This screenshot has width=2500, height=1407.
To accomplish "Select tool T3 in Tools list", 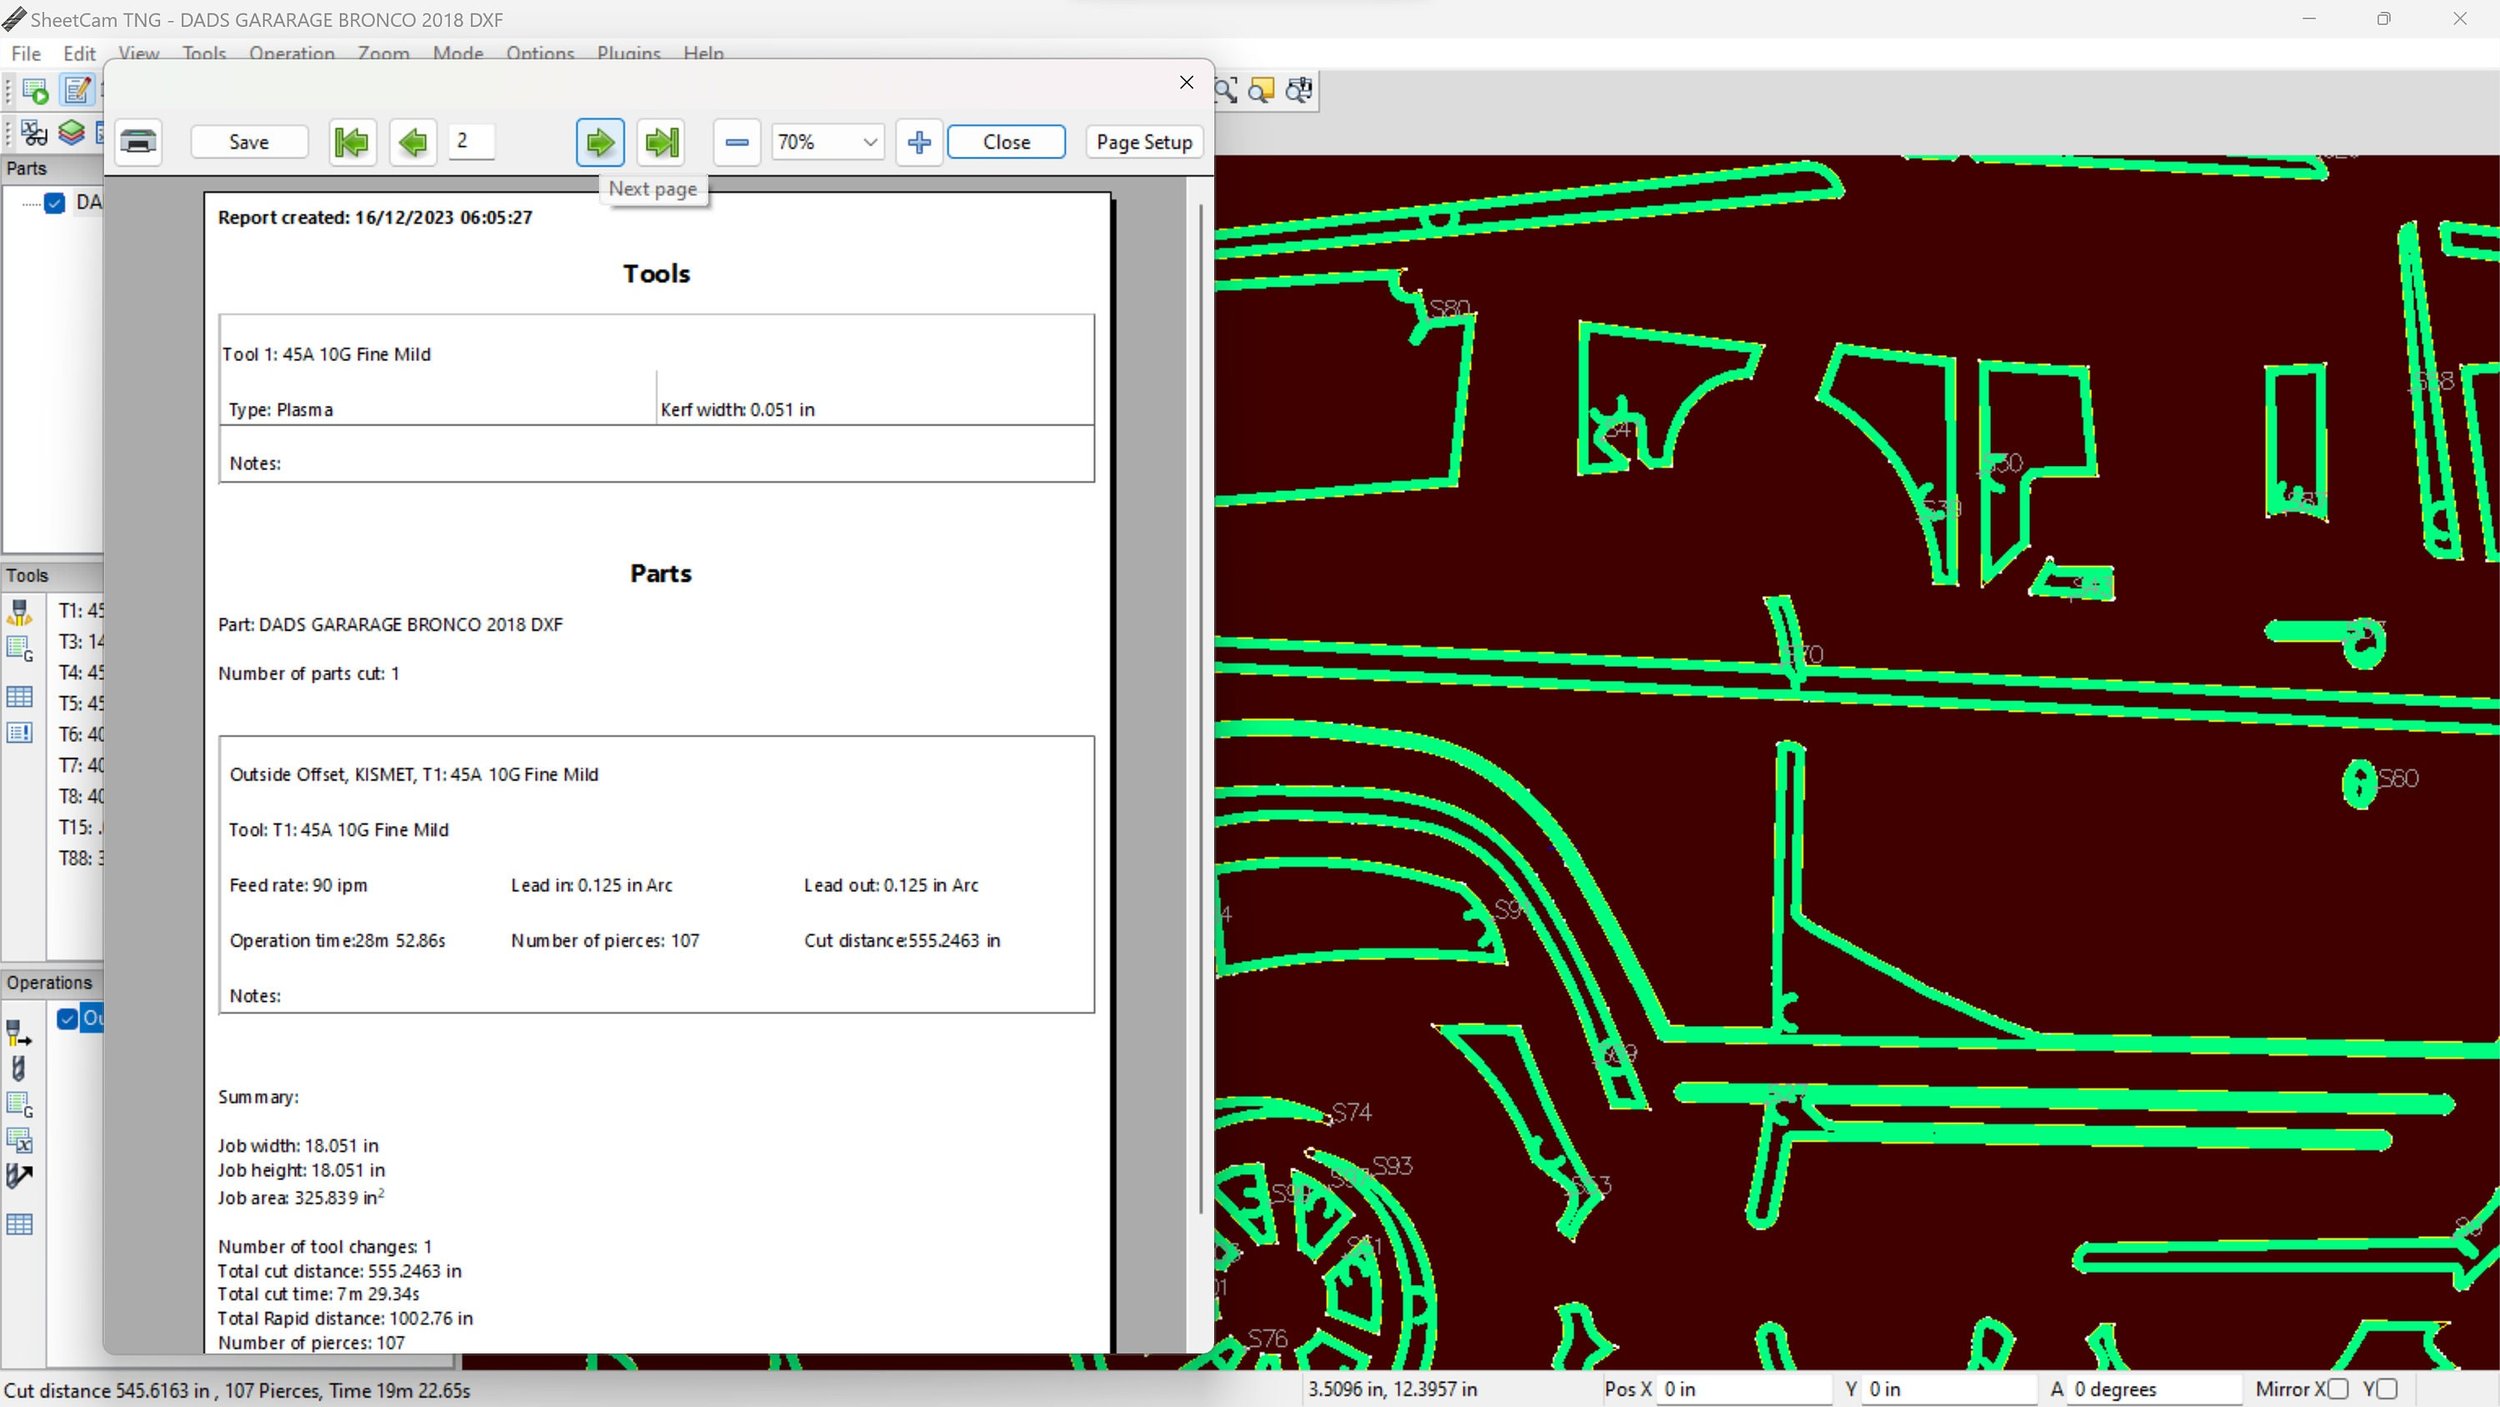I will coord(80,641).
